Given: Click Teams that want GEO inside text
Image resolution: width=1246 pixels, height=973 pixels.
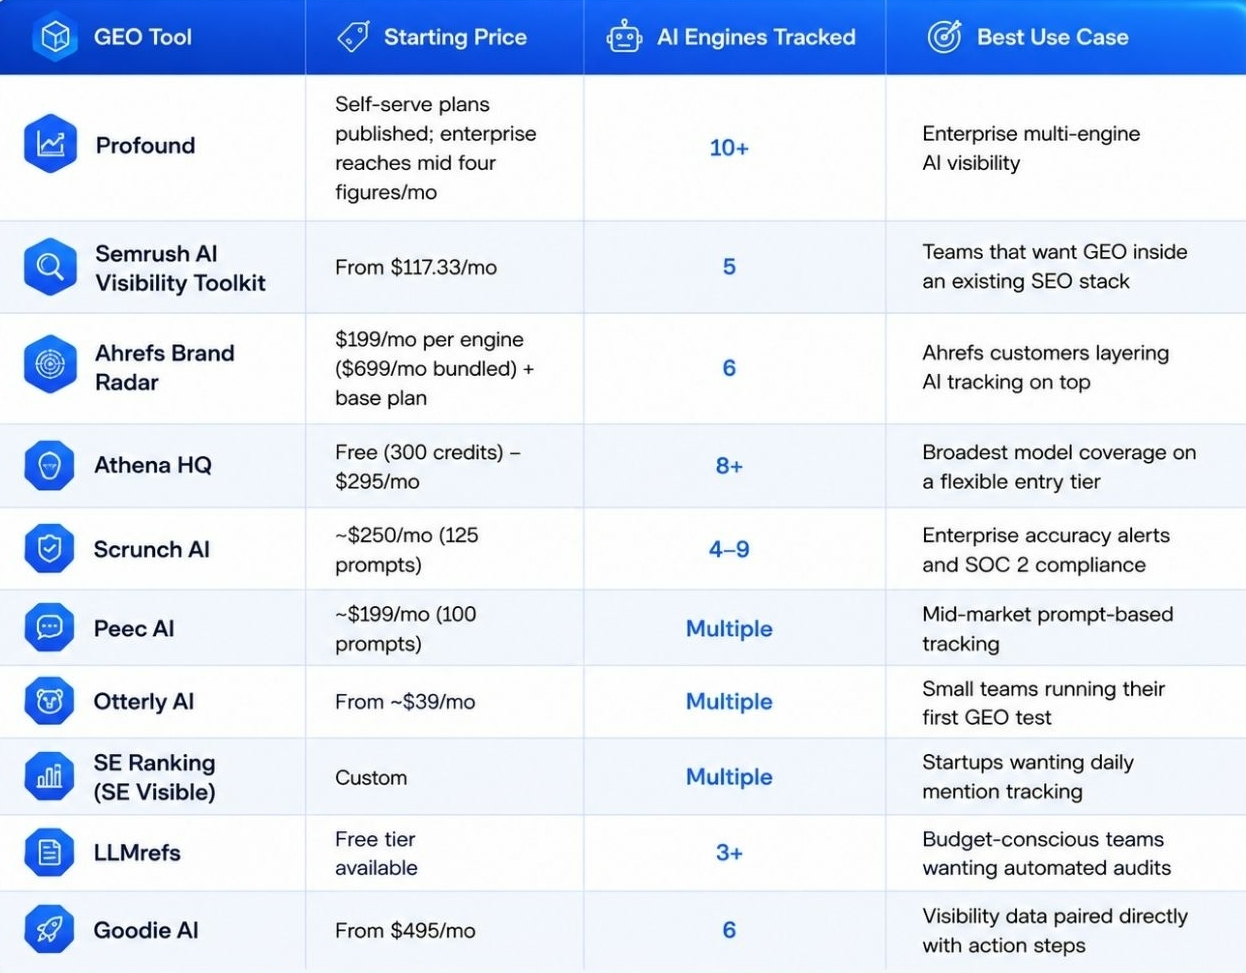Looking at the screenshot, I should pos(1055,267).
